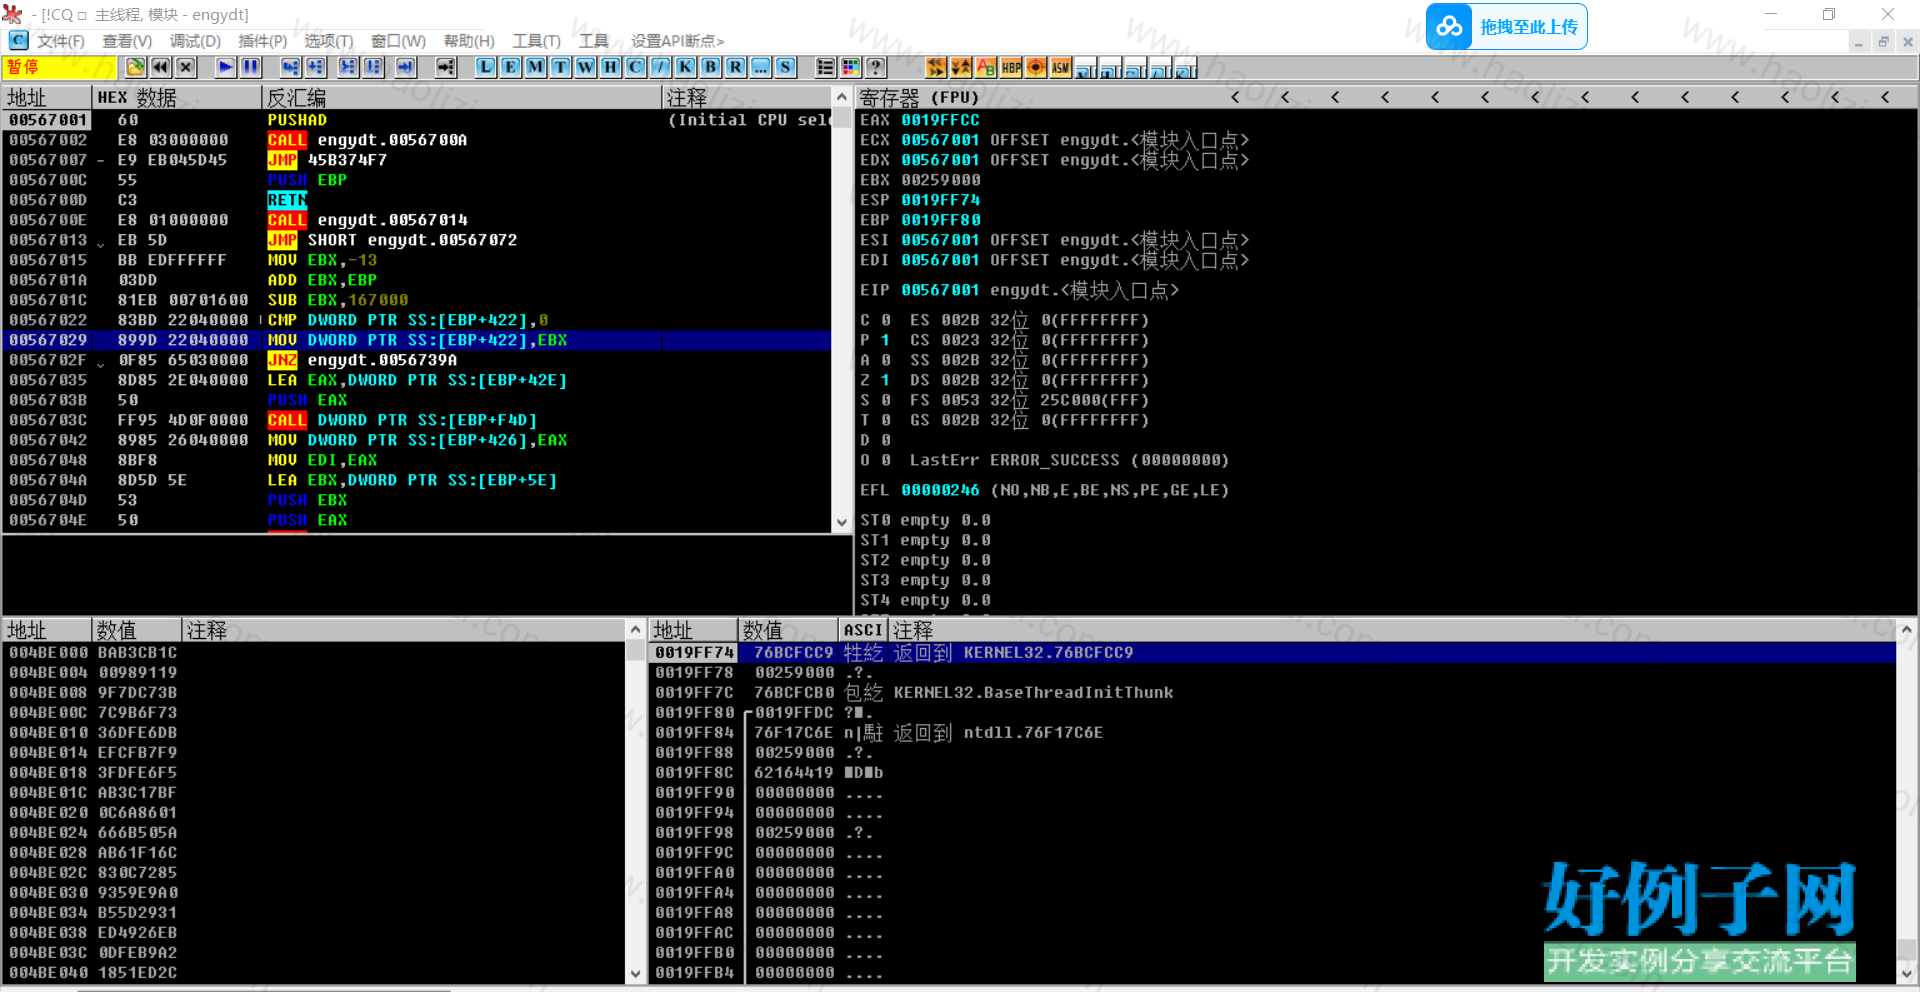Select disassembly row at address 00567001 PUSHAD
Screen dimensions: 1920x992
point(417,120)
